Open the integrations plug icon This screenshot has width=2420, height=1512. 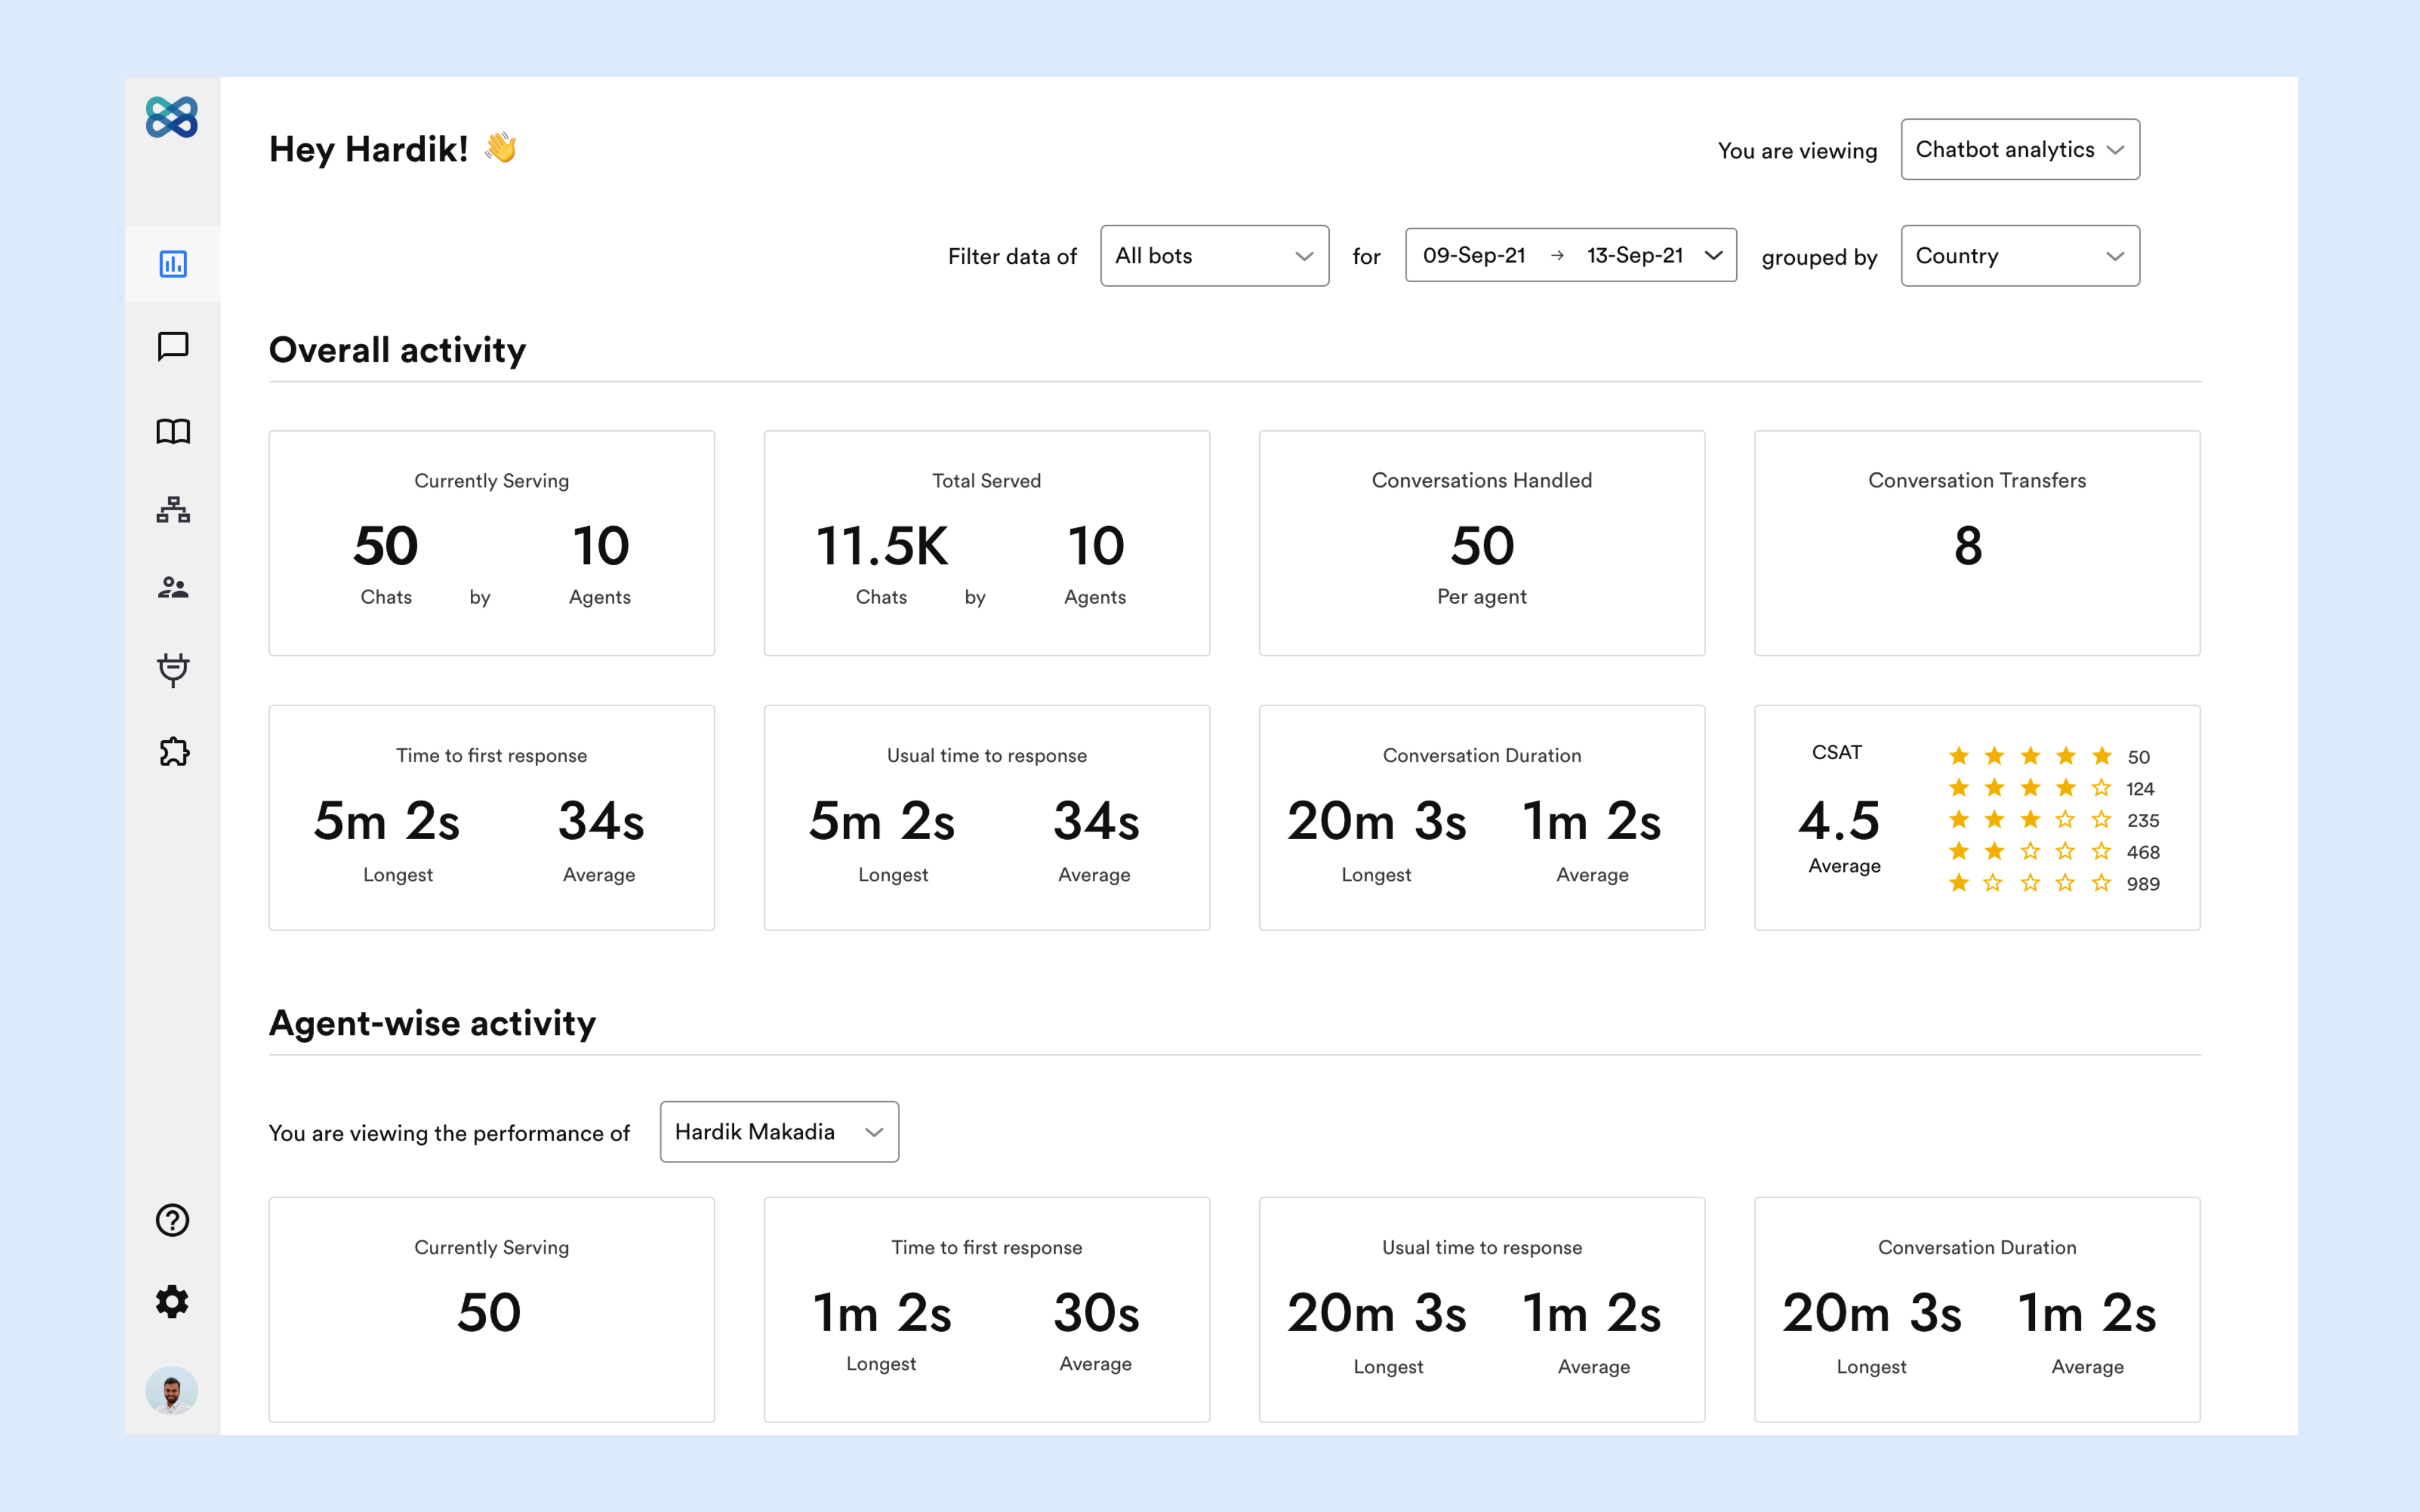172,670
